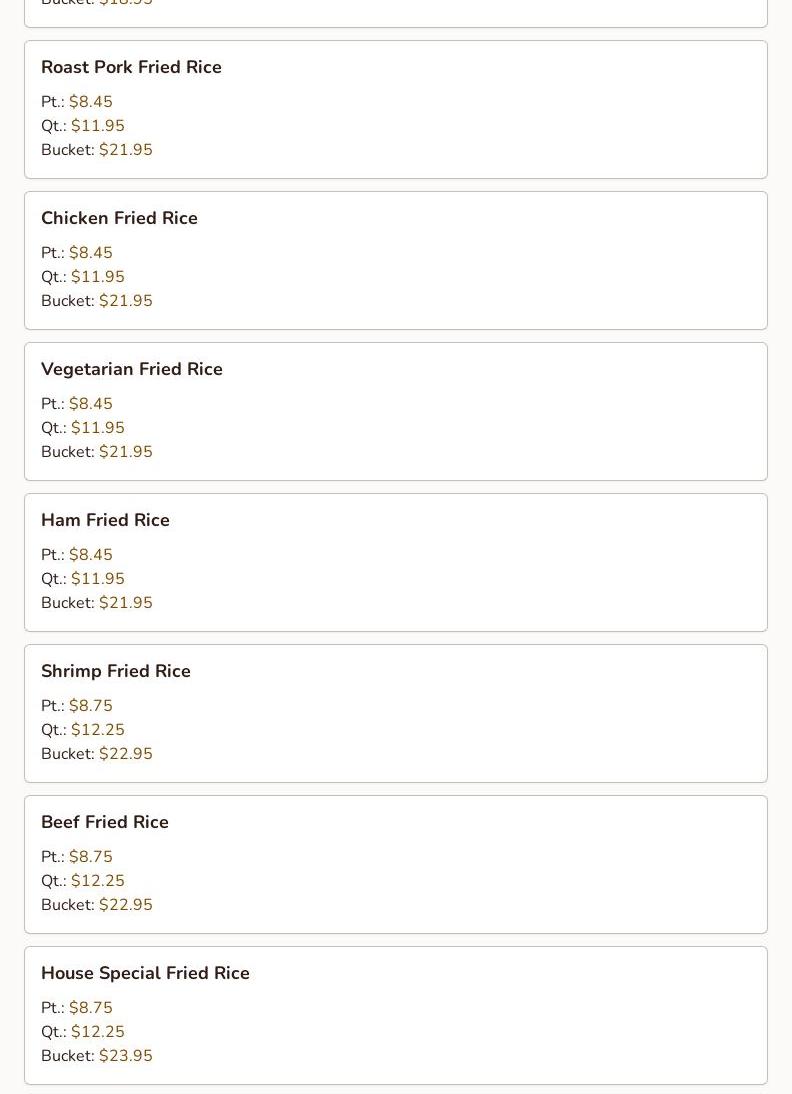Pick House Special bucket price $23.95

(x=125, y=1056)
